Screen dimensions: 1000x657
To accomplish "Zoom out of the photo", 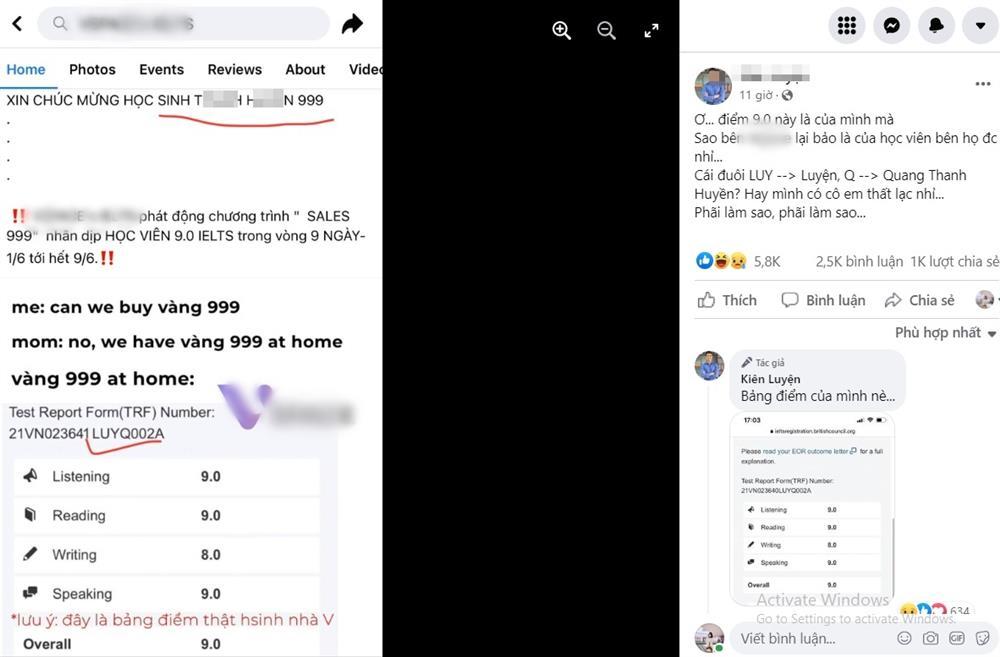I will pyautogui.click(x=607, y=30).
